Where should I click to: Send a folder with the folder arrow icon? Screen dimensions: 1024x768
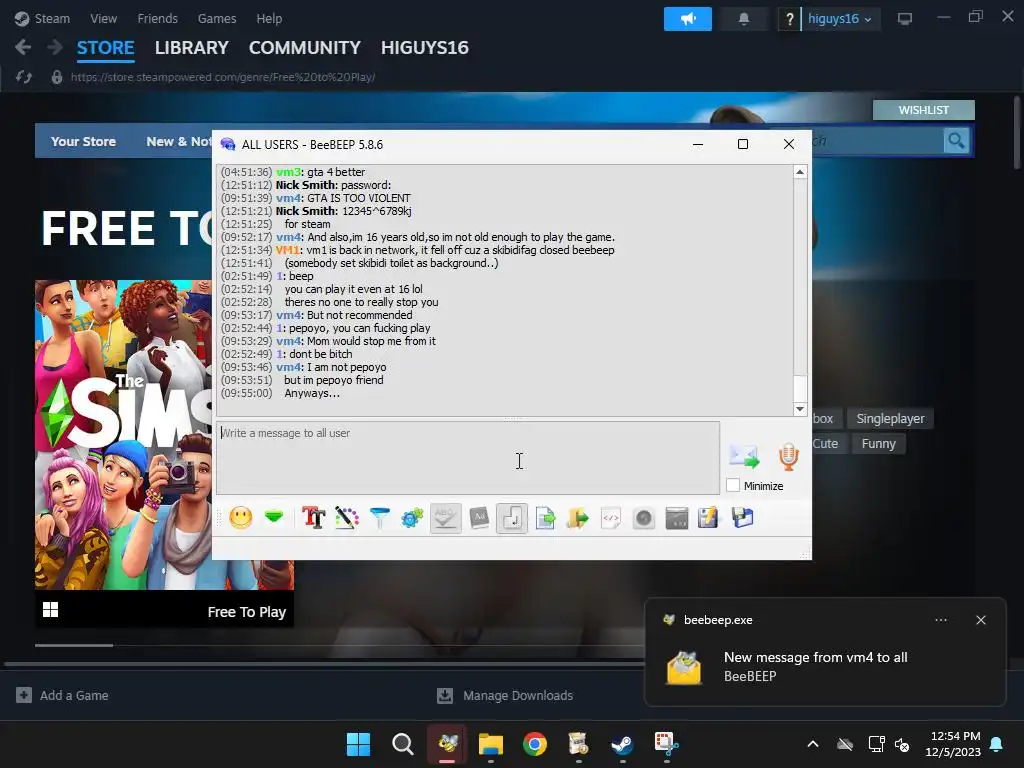pyautogui.click(x=578, y=519)
